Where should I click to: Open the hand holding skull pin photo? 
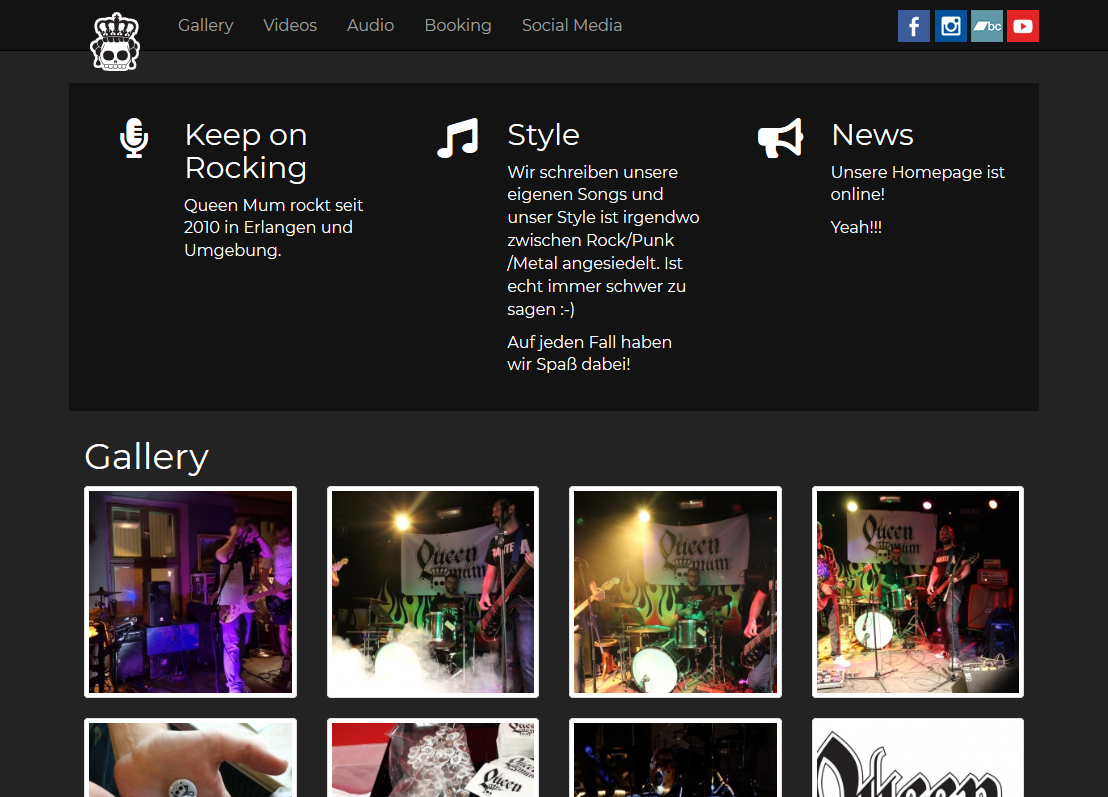pos(191,757)
